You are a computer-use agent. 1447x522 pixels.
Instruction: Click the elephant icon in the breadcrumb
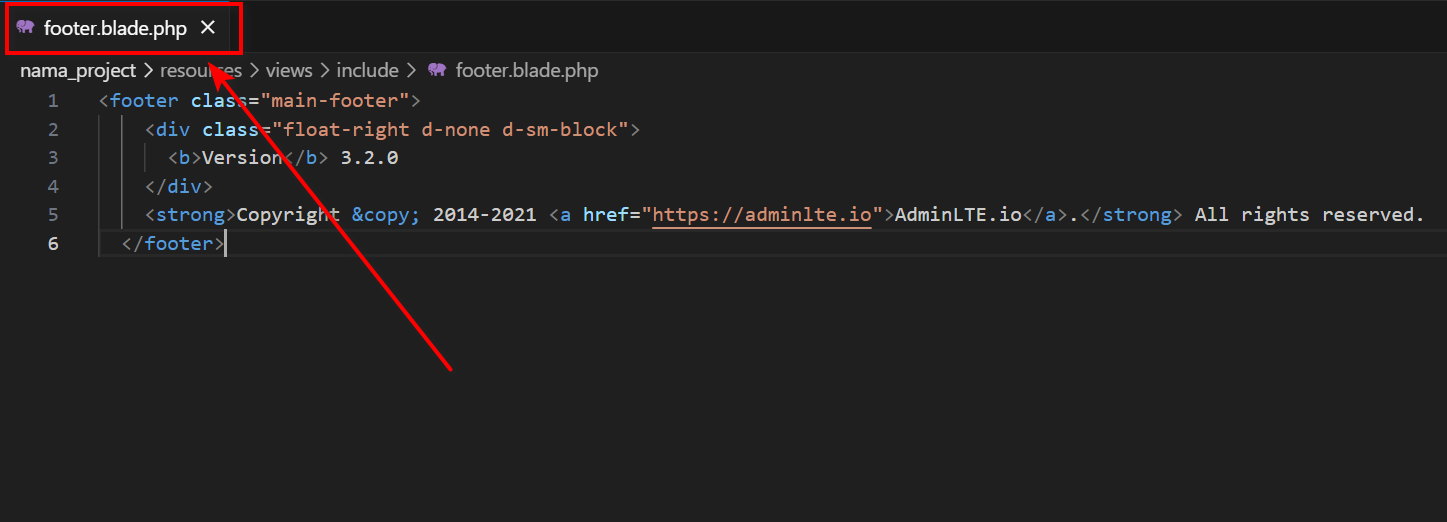[436, 71]
